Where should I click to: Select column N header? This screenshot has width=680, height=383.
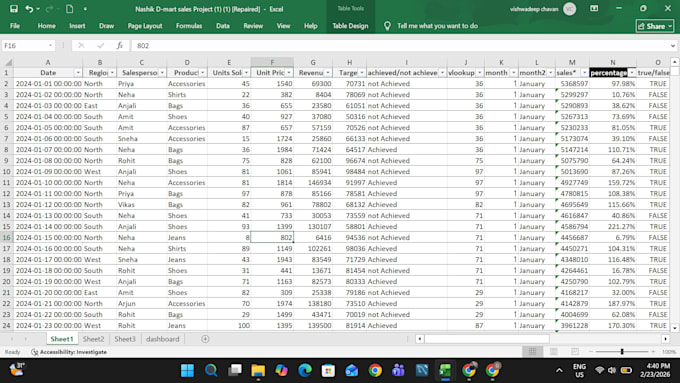click(x=612, y=62)
